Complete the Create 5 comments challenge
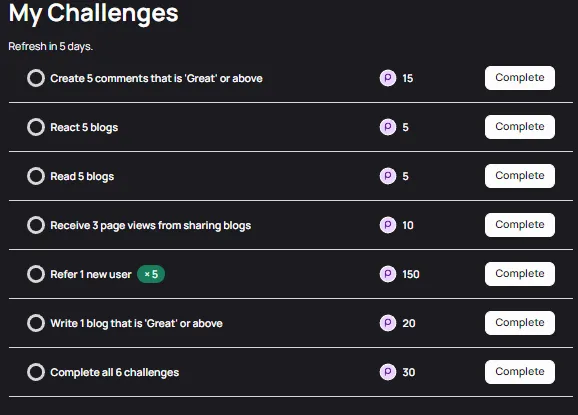The height and width of the screenshot is (415, 578). pos(520,78)
